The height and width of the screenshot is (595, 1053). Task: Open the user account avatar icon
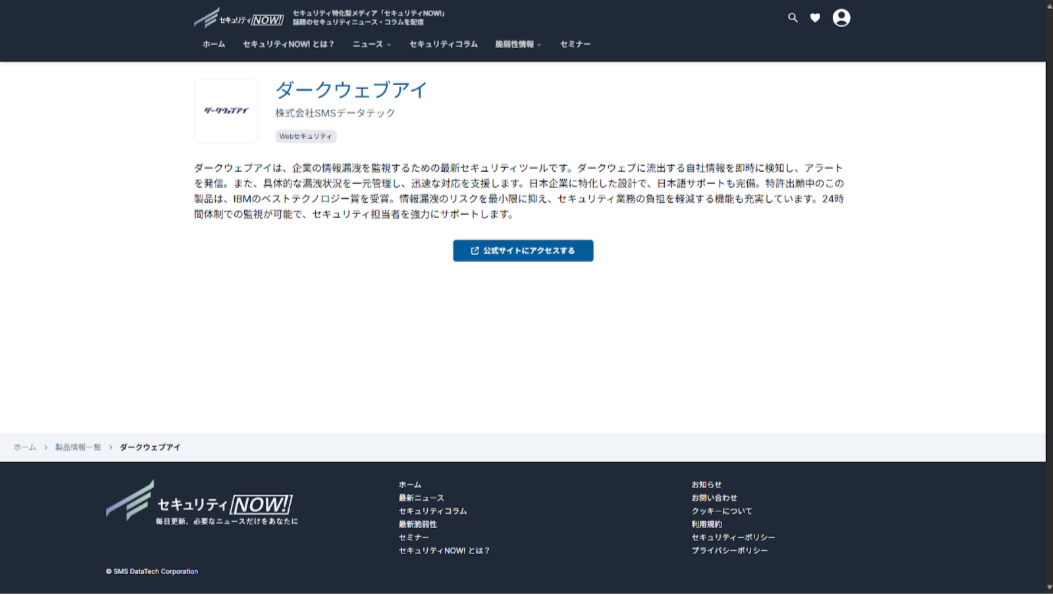841,18
